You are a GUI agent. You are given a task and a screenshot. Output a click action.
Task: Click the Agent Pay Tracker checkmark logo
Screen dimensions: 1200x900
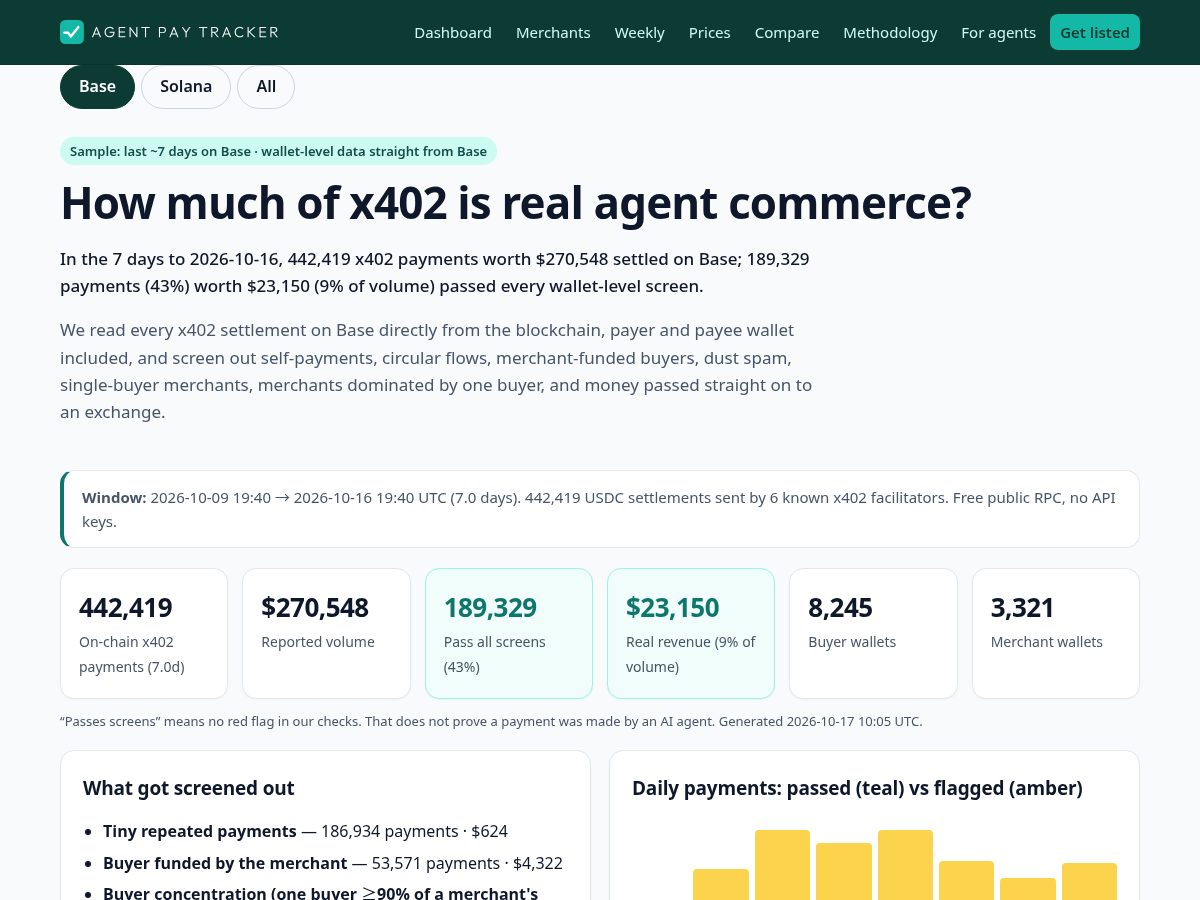coord(72,32)
